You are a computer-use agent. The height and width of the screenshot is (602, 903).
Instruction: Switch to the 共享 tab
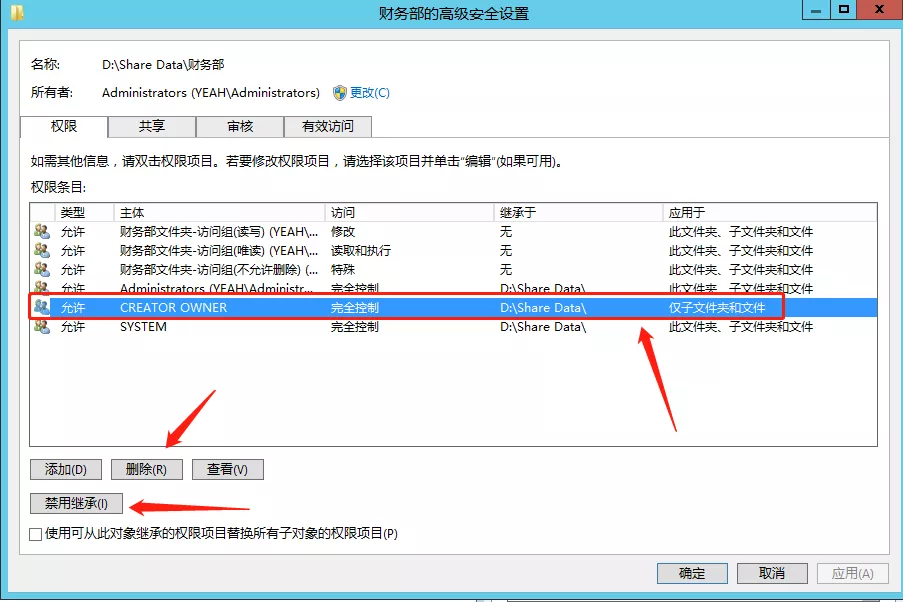[x=152, y=126]
